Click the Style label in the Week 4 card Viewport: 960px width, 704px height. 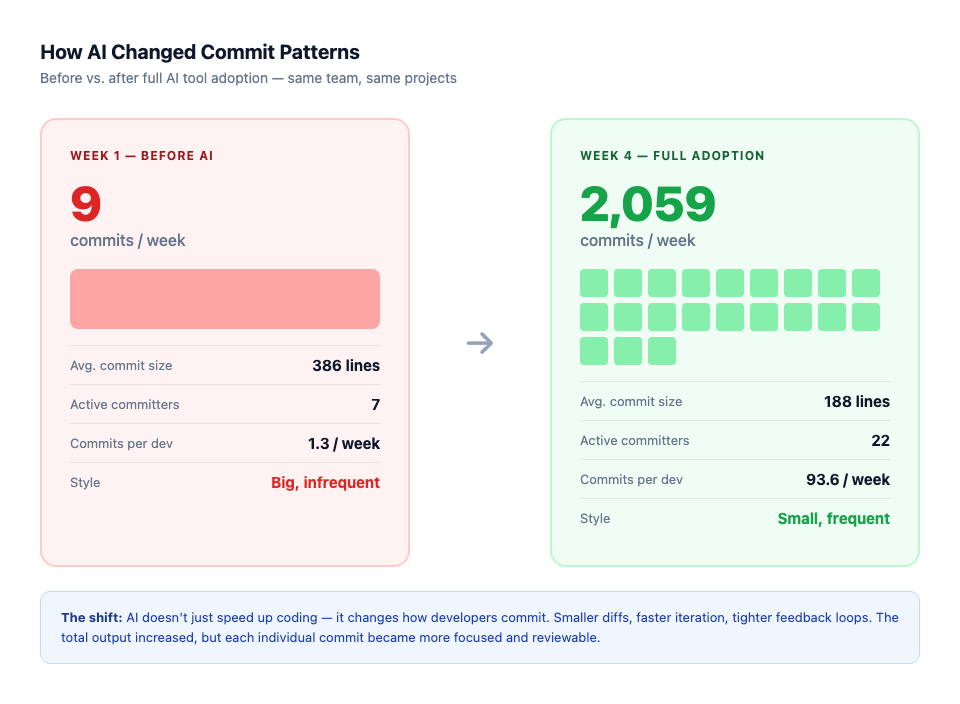point(595,519)
